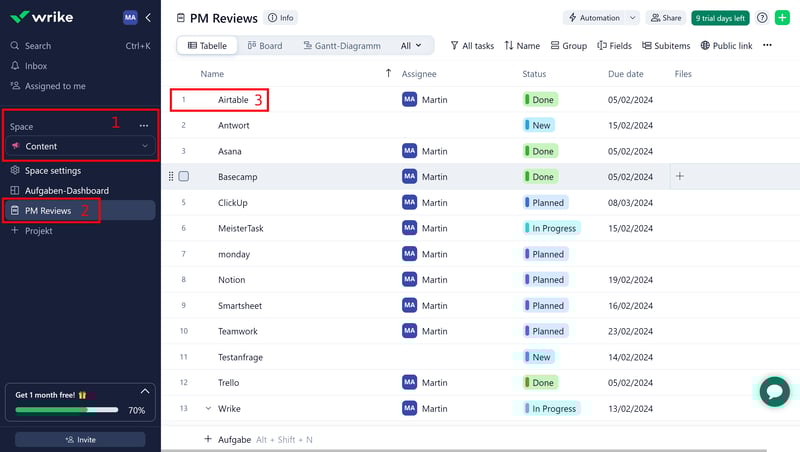This screenshot has height=452, width=800.
Task: Click the Wrike logo
Action: click(x=41, y=17)
